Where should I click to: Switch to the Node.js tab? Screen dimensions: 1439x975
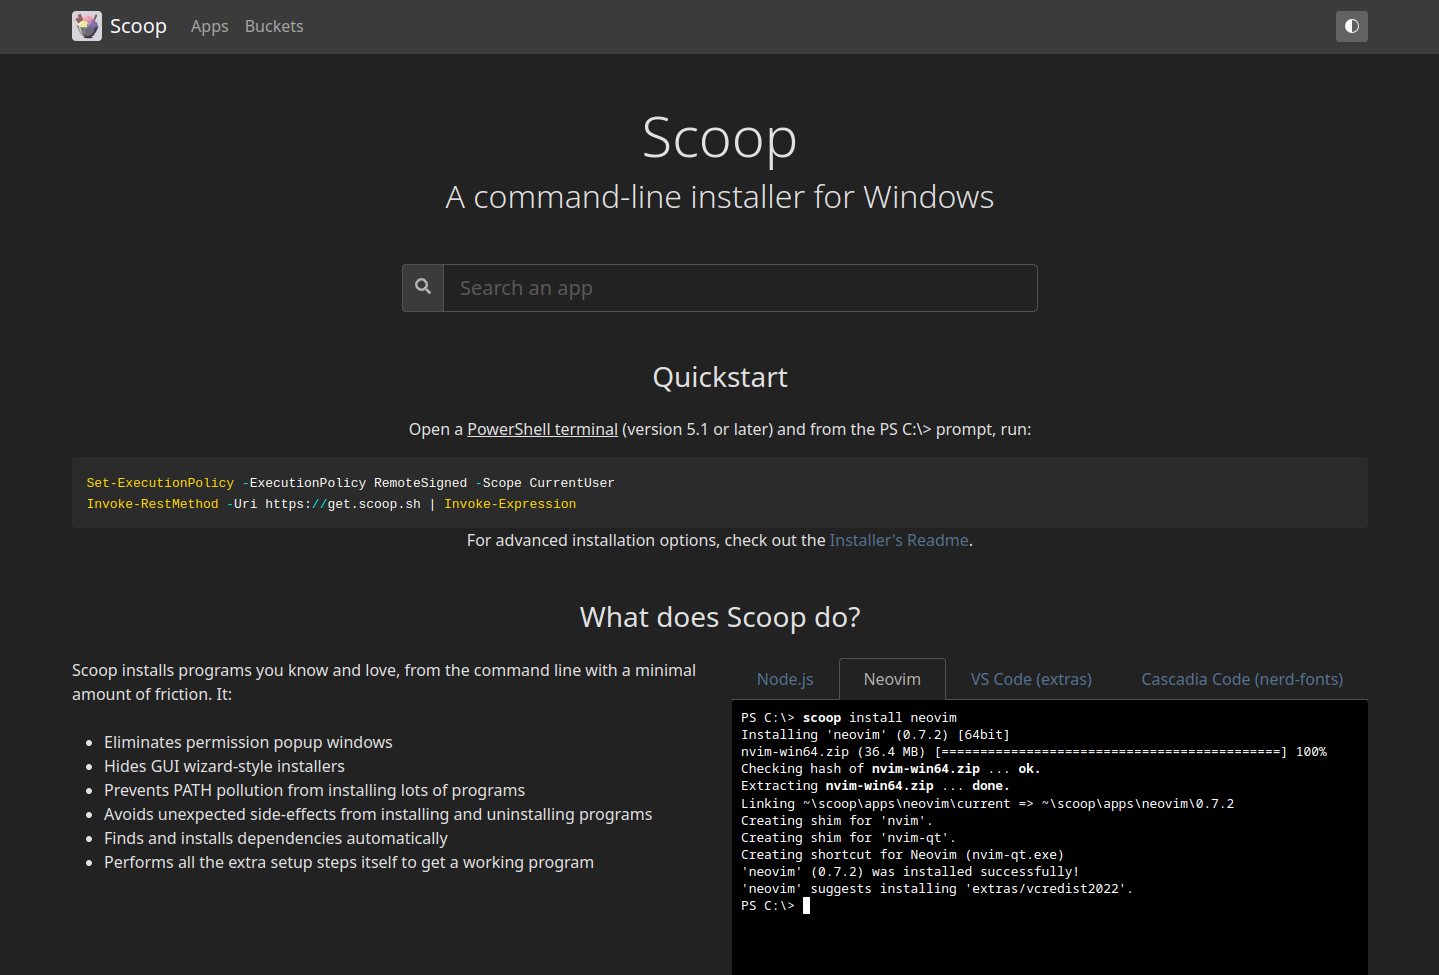(x=785, y=679)
